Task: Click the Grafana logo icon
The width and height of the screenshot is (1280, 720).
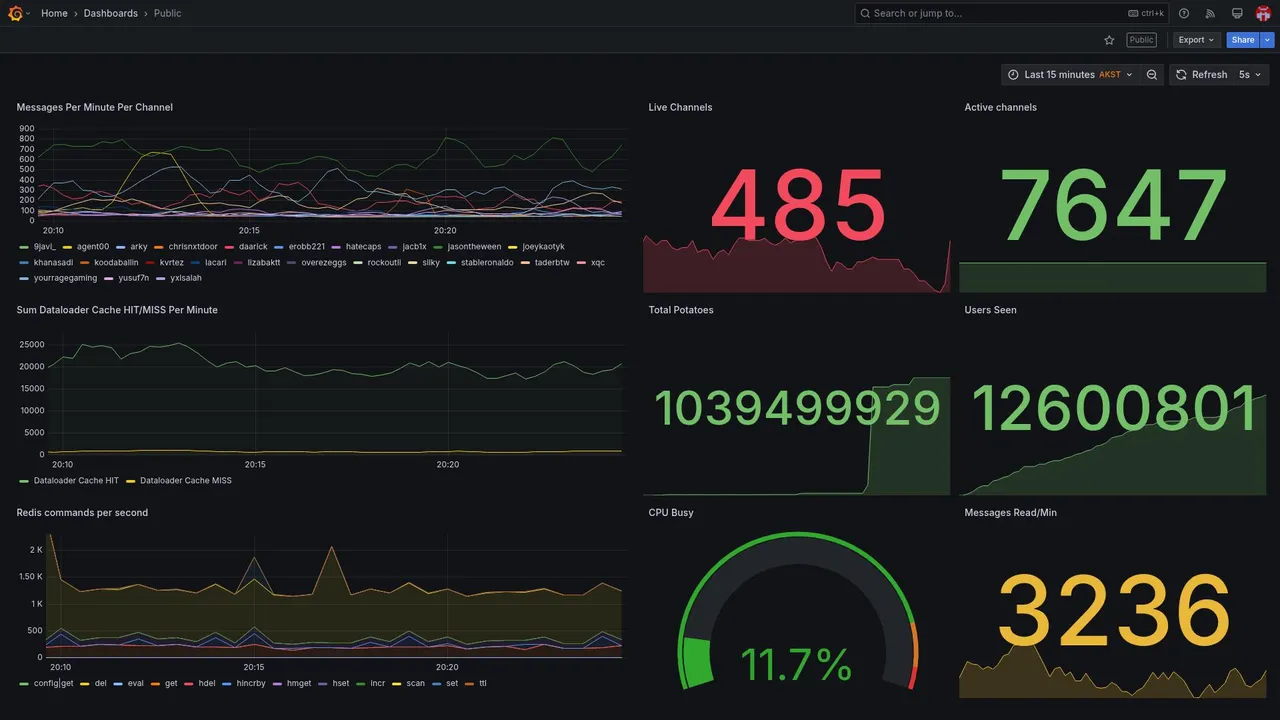Action: tap(16, 13)
